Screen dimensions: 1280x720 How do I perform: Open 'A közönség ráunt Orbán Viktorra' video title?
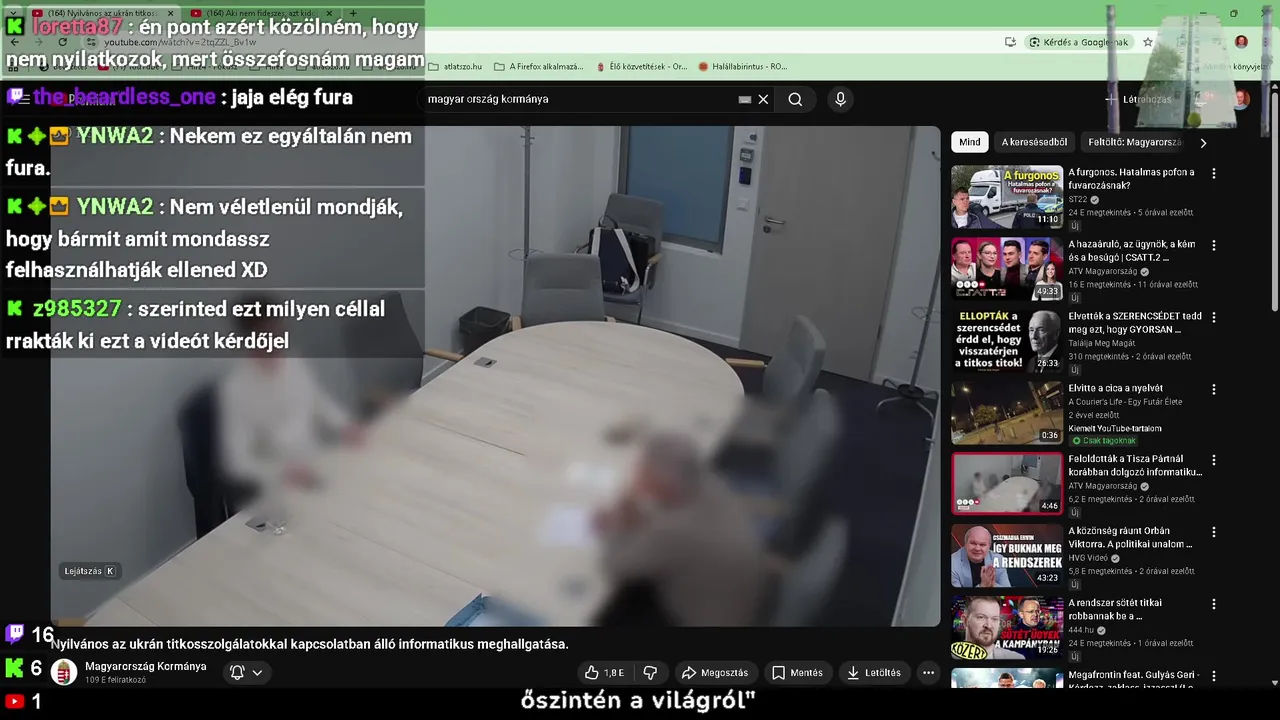[x=1130, y=538]
